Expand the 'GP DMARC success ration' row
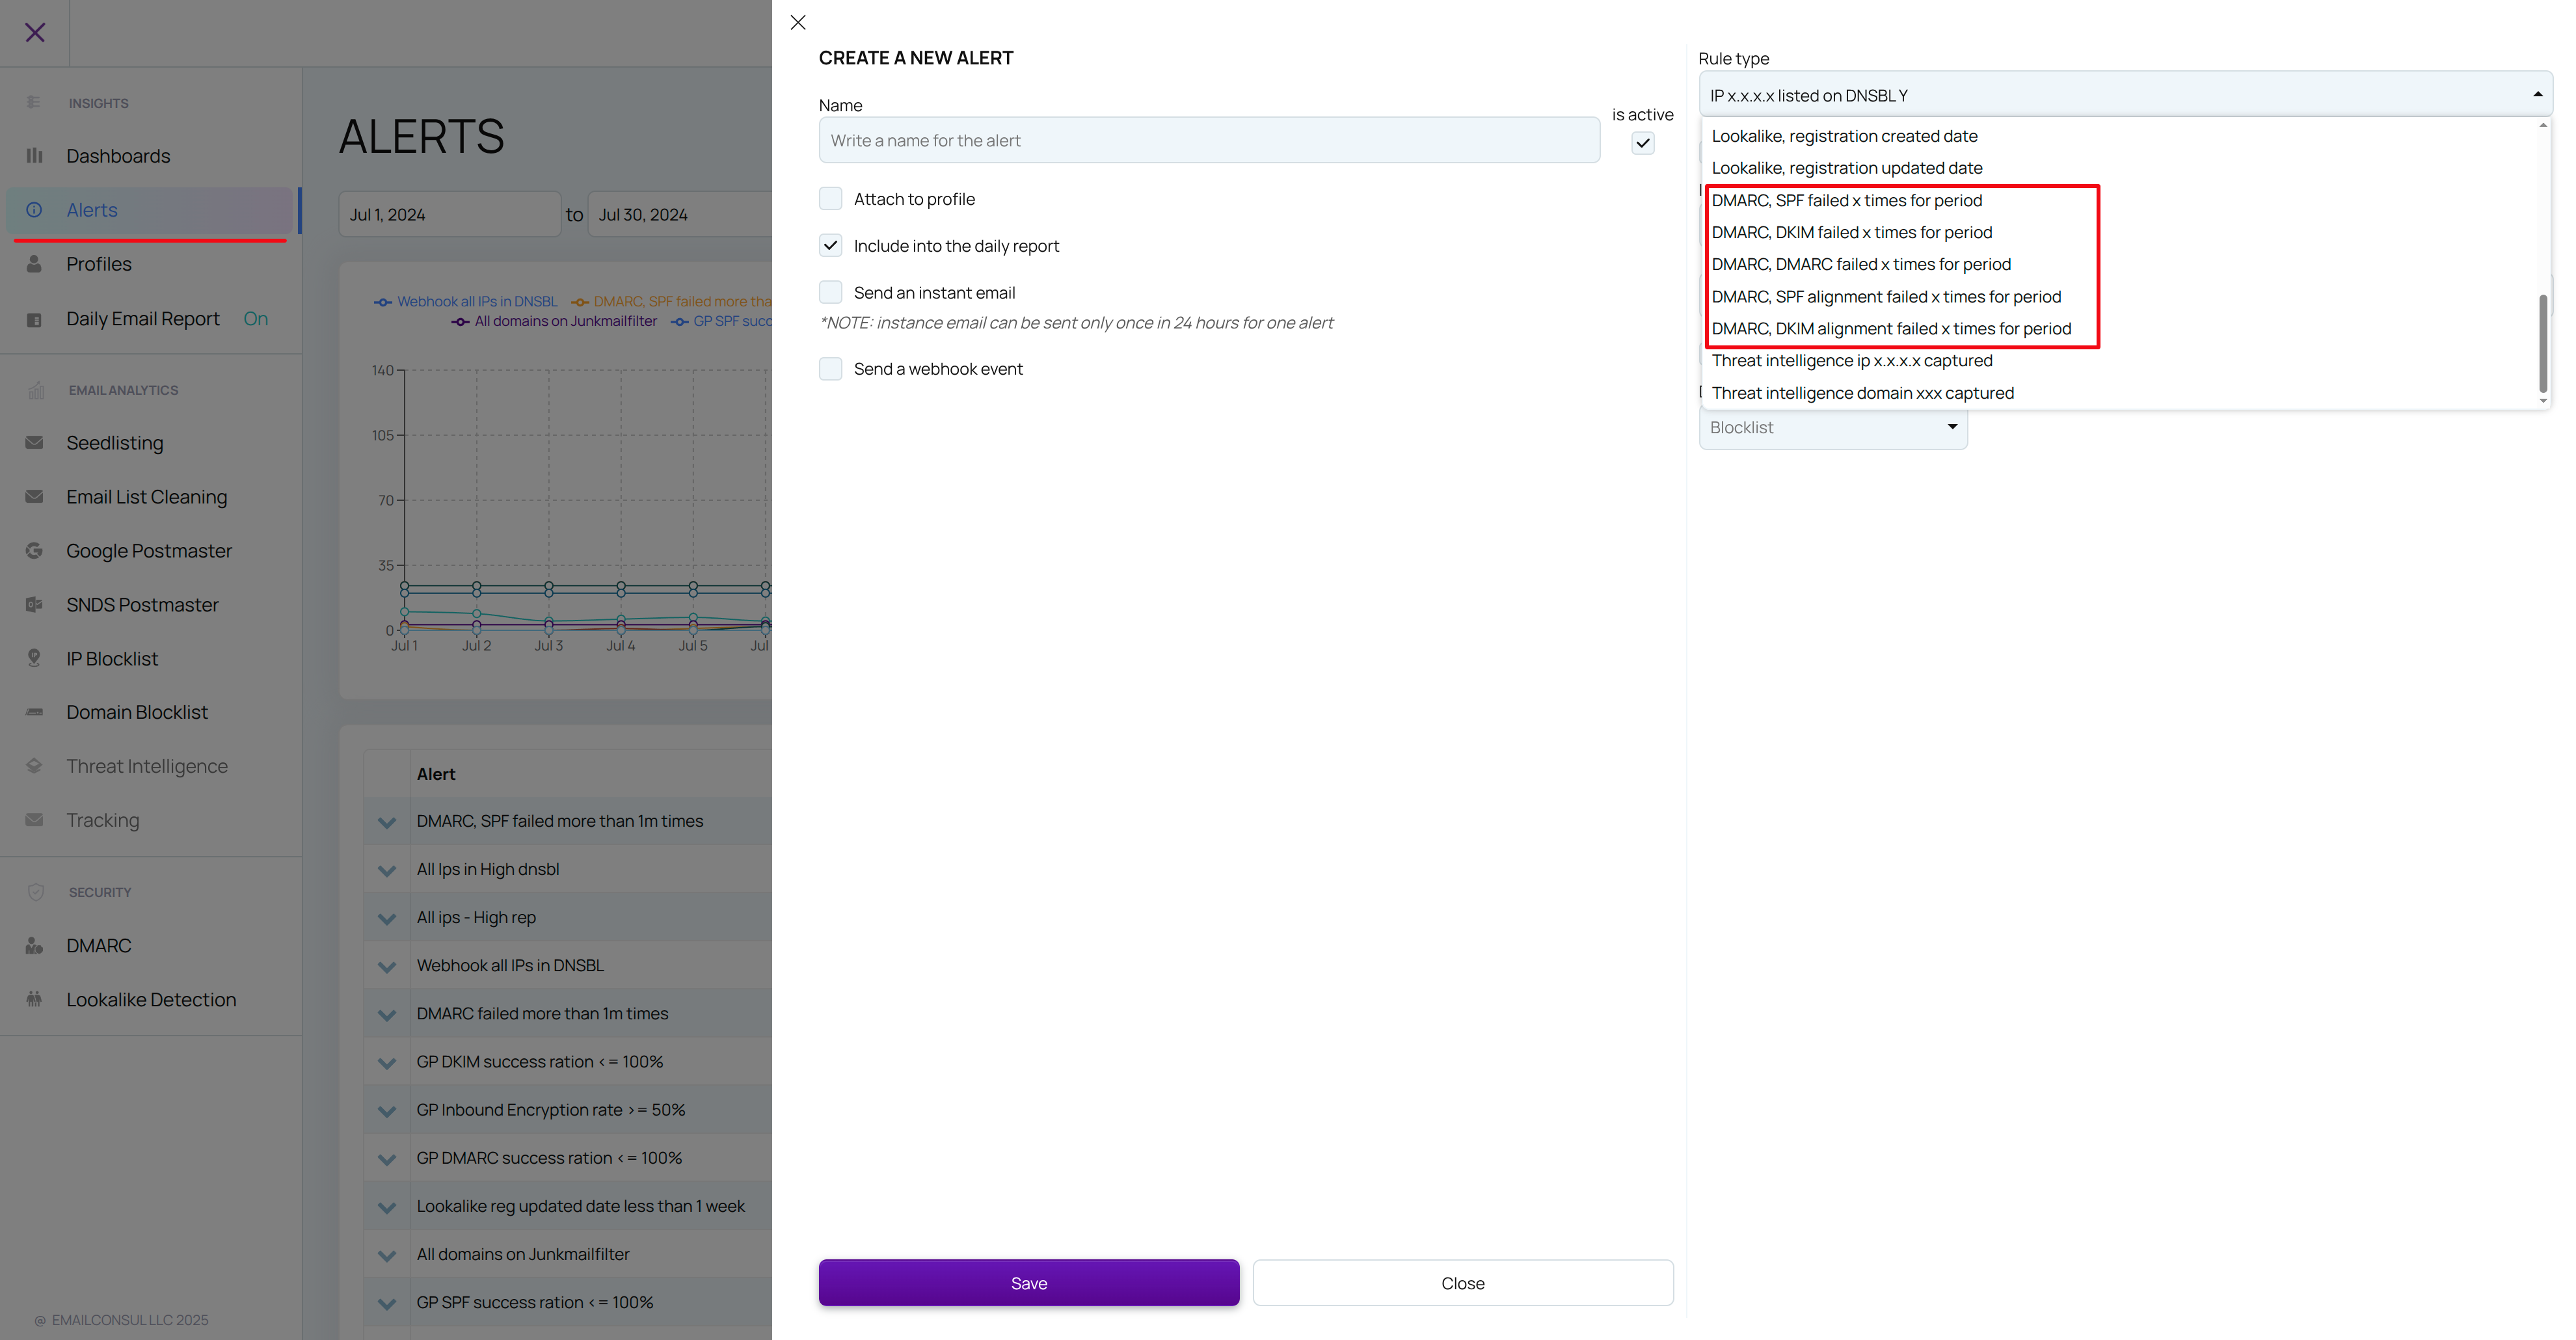This screenshot has width=2576, height=1340. click(x=387, y=1159)
